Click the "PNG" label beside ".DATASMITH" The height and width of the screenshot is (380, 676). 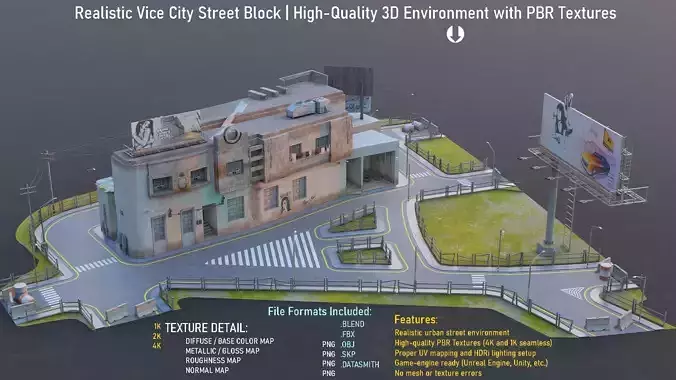(x=329, y=364)
